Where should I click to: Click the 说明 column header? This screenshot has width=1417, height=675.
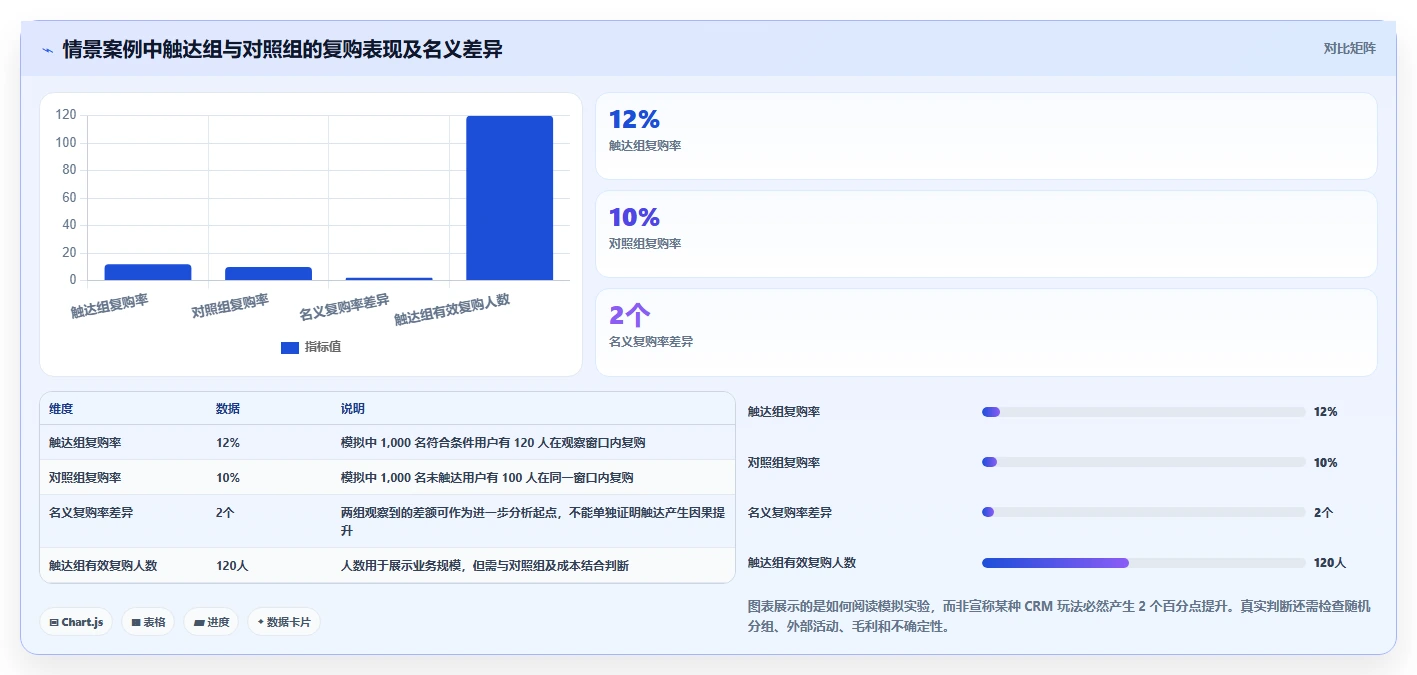pyautogui.click(x=353, y=409)
